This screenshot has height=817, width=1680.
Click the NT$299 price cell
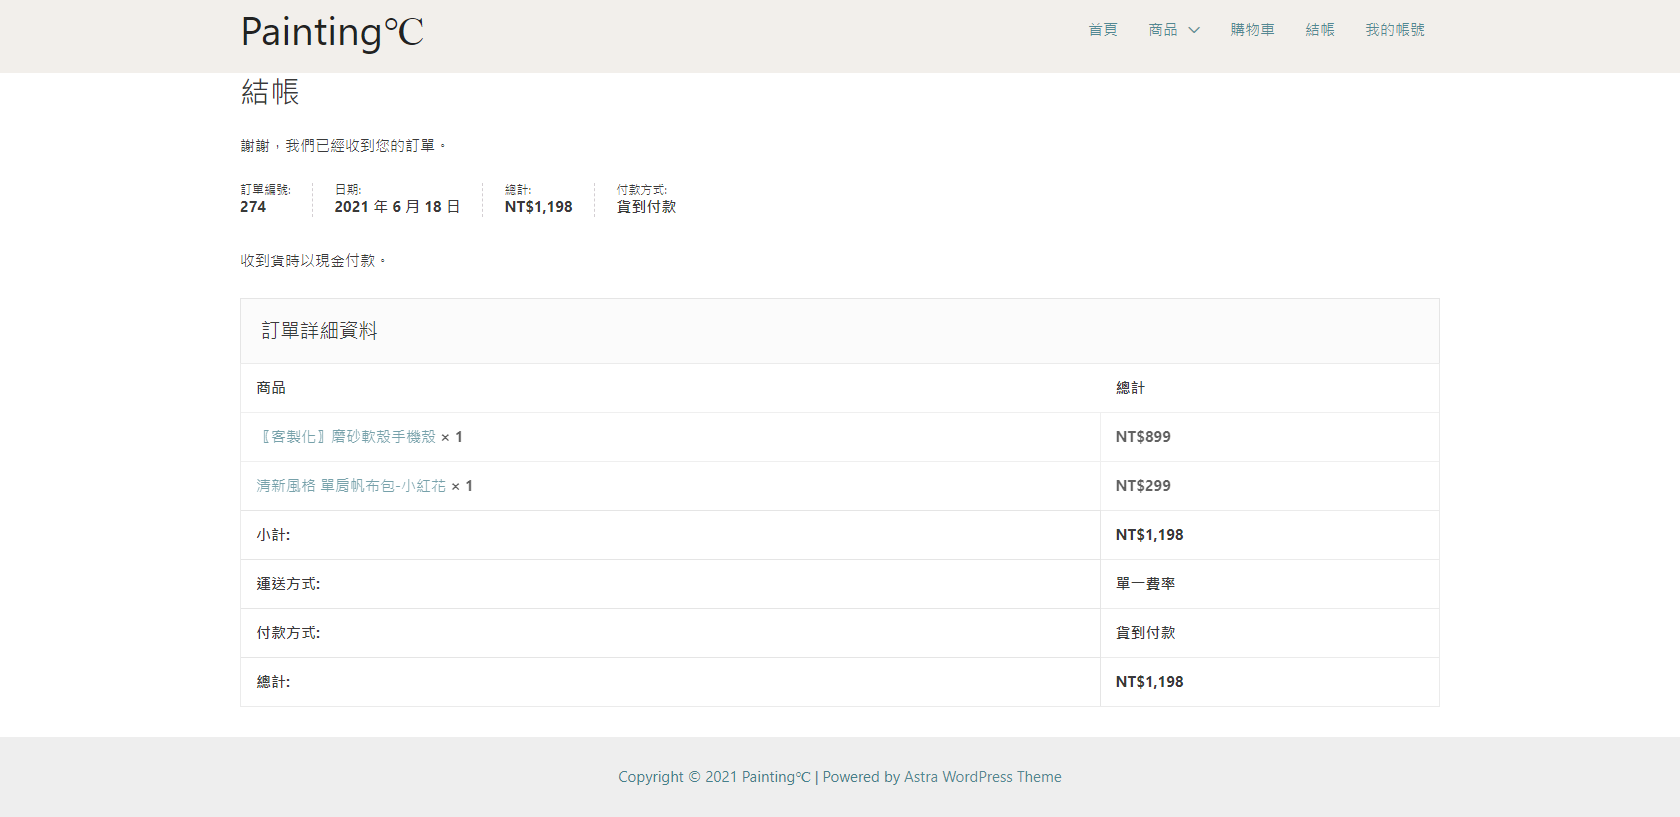coord(1143,486)
